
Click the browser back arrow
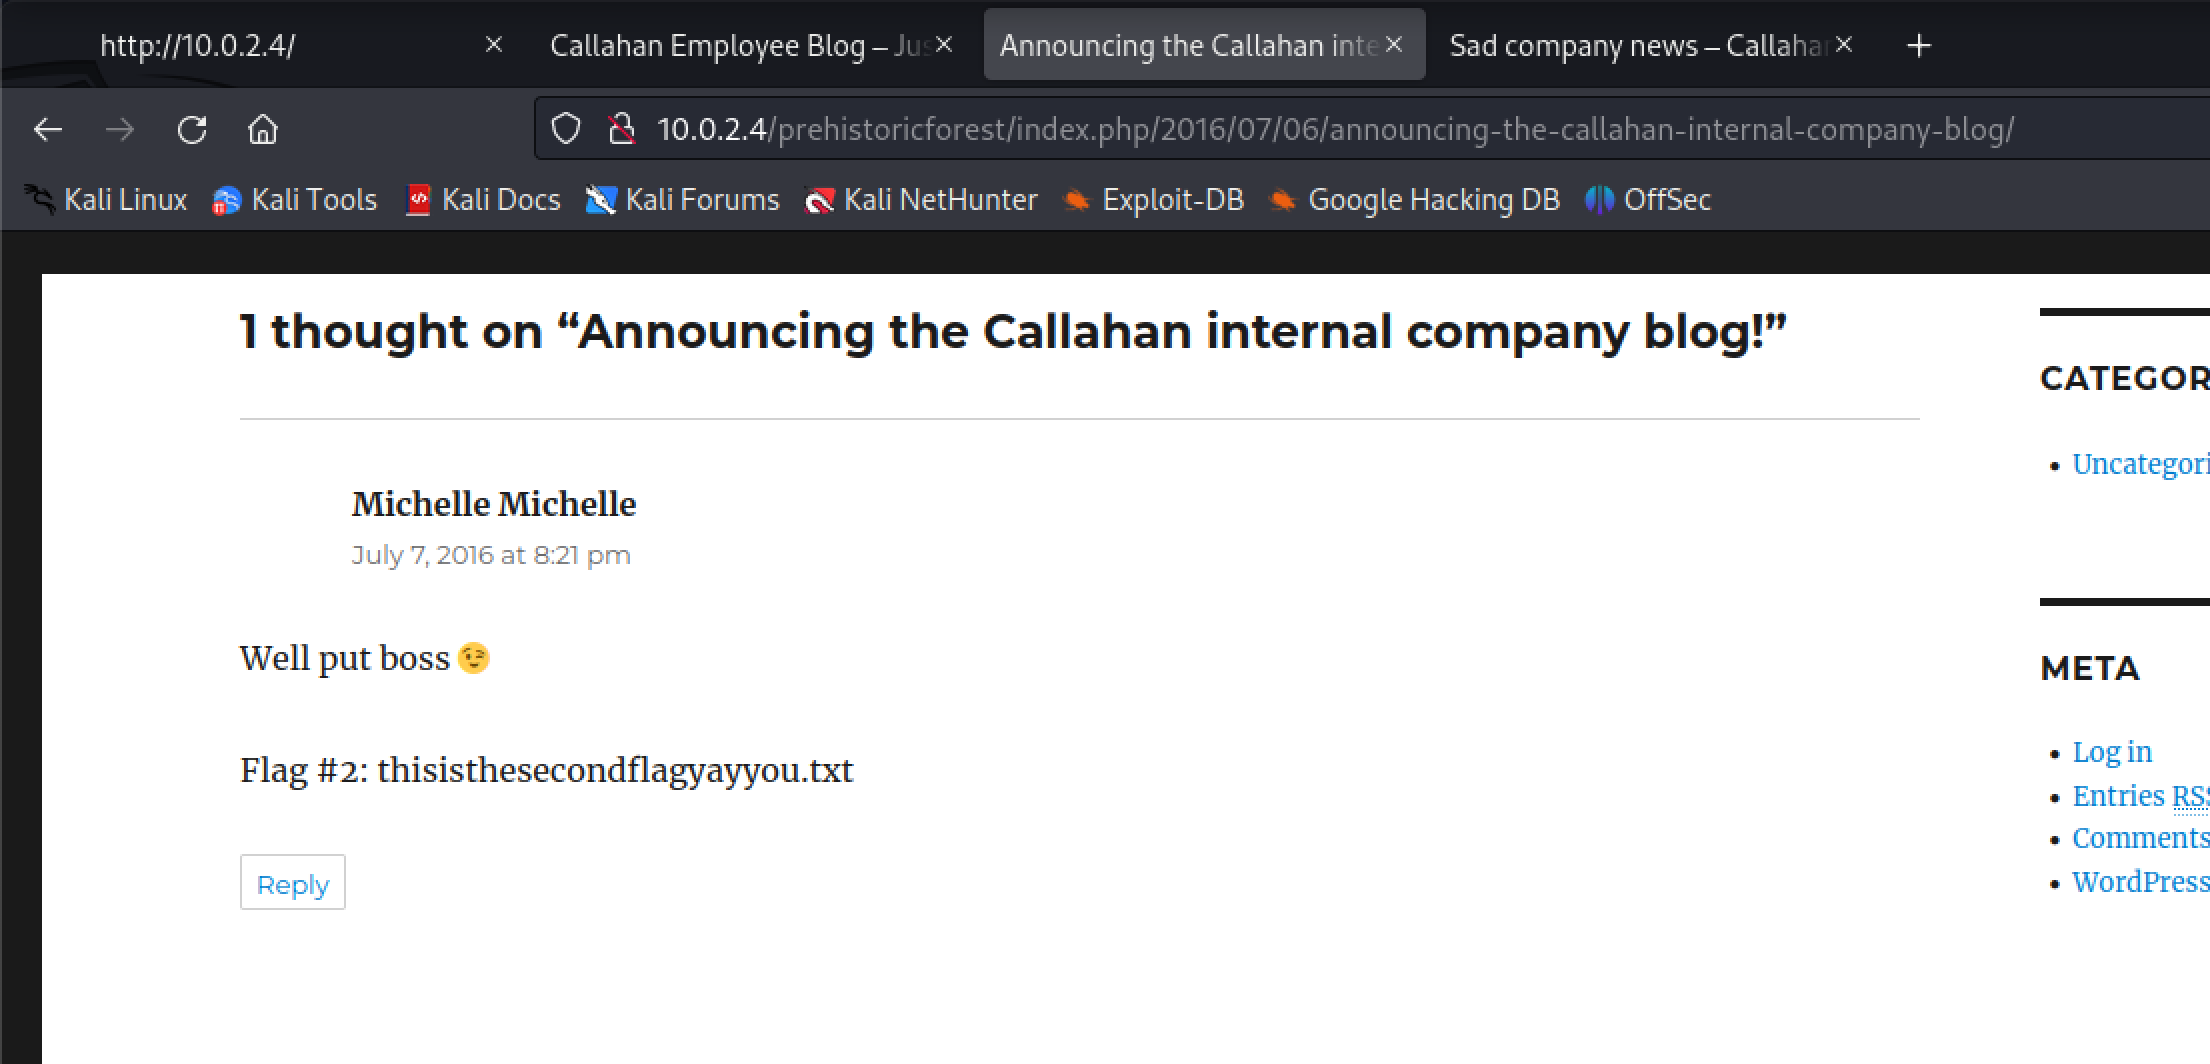click(48, 130)
